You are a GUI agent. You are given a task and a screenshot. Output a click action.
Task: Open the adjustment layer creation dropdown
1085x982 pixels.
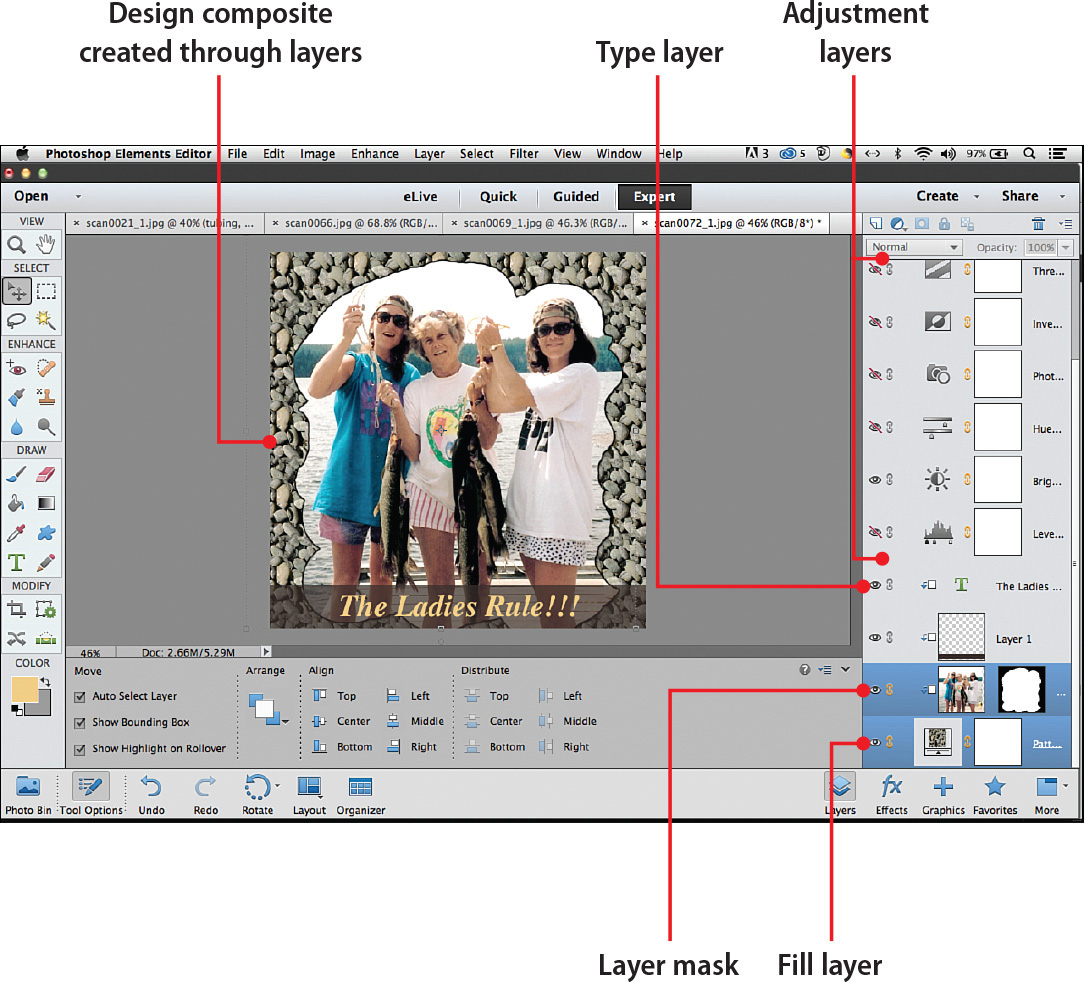[898, 224]
